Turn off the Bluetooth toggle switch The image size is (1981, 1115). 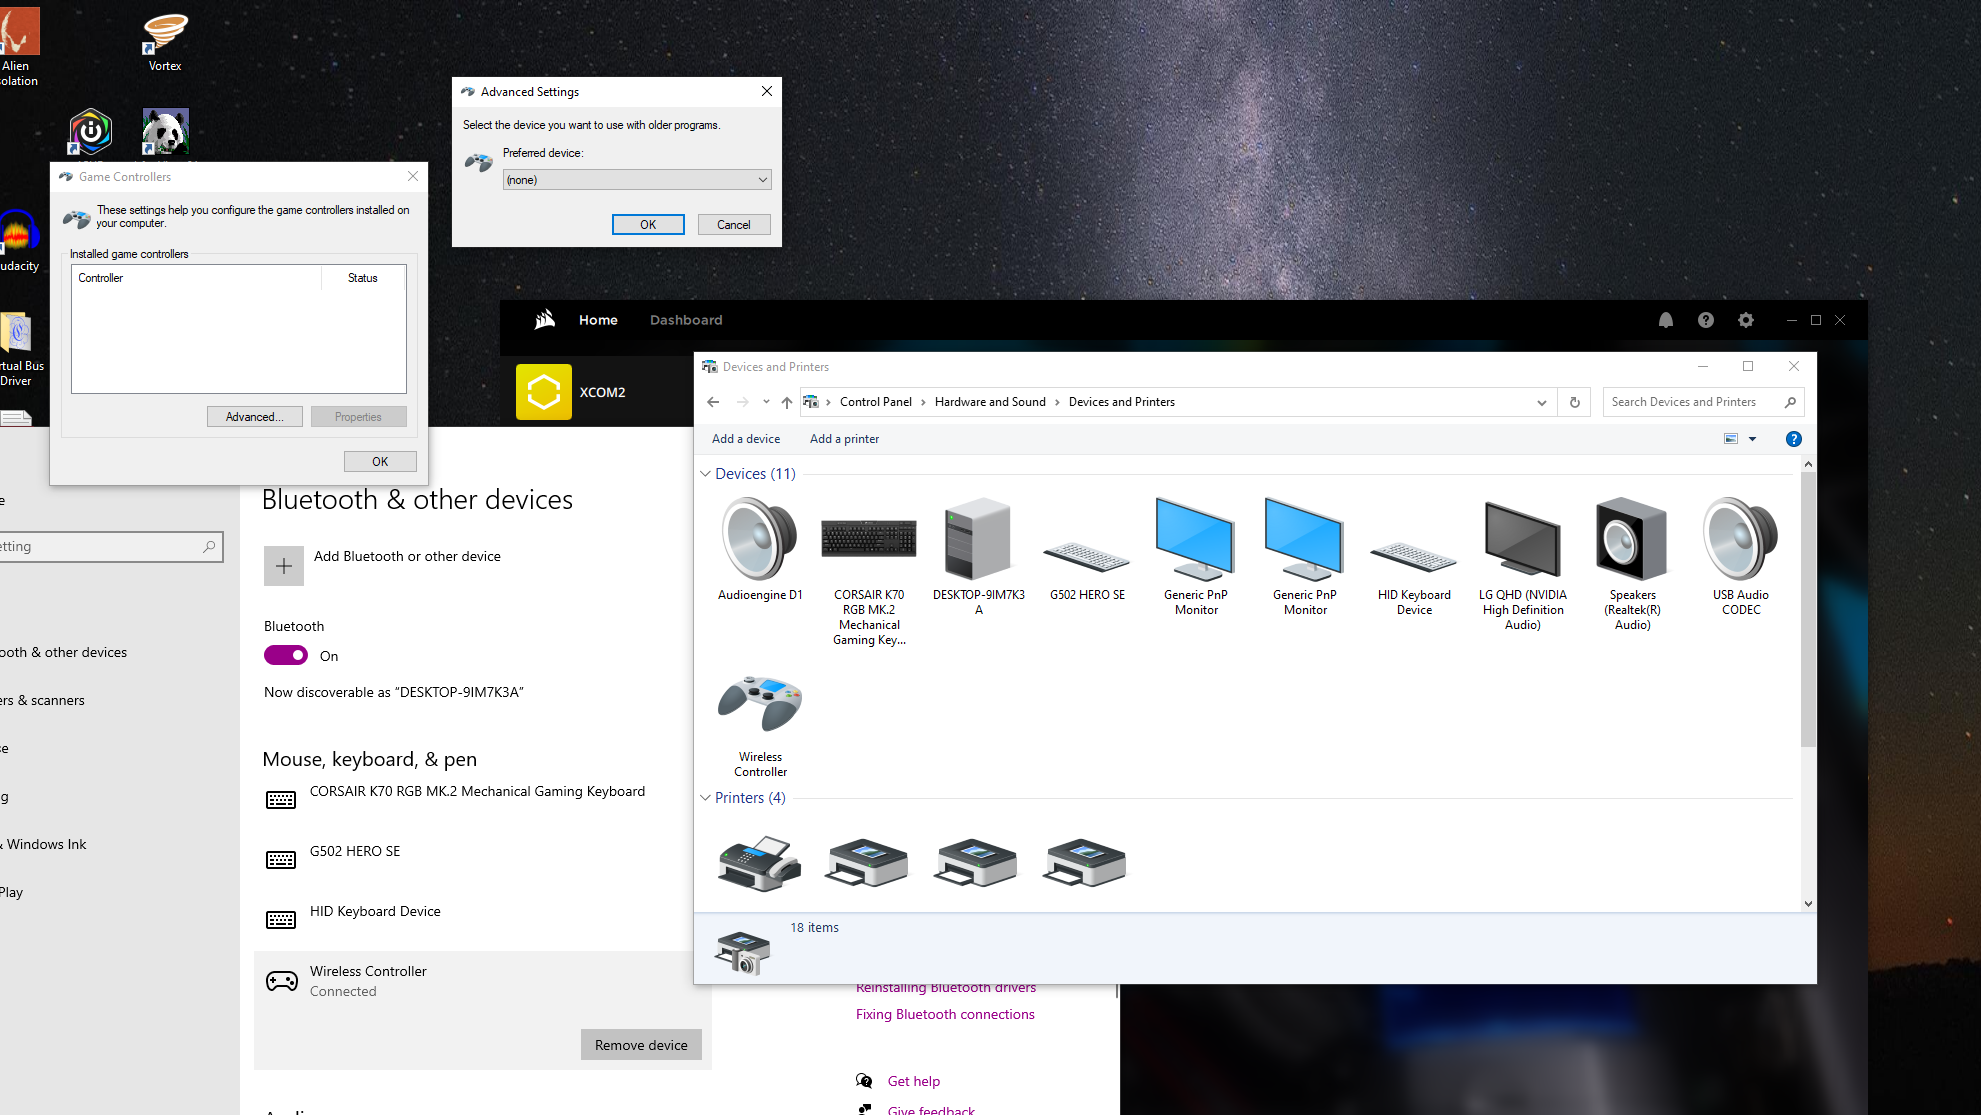pos(286,655)
